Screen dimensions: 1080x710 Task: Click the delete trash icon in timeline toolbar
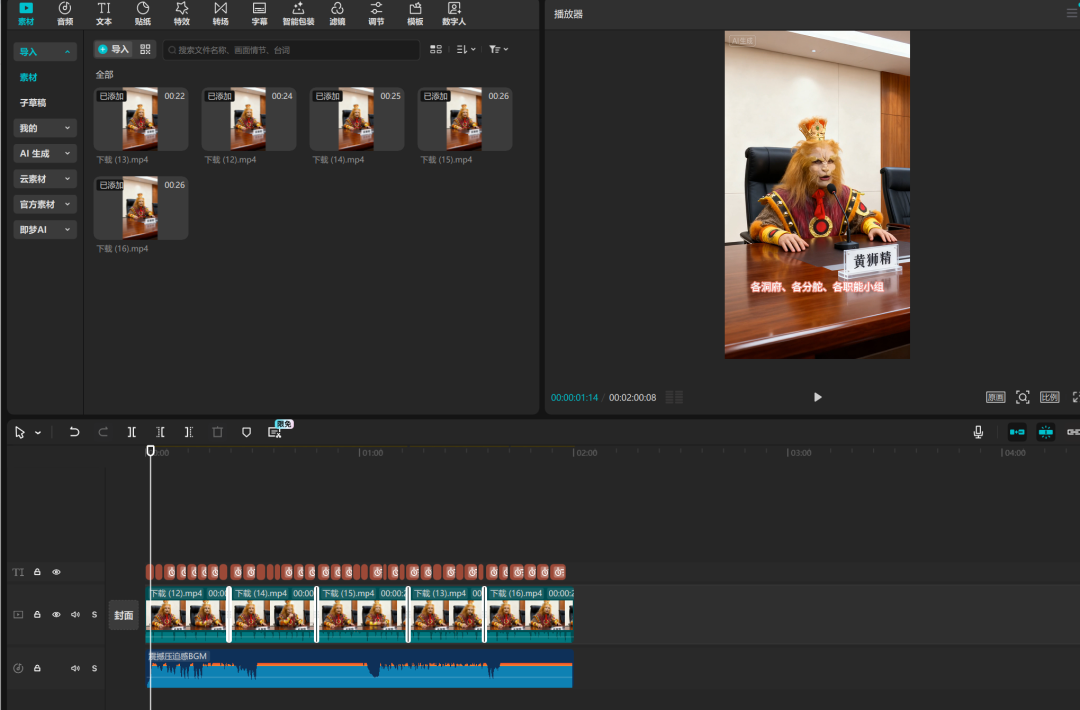pyautogui.click(x=217, y=432)
